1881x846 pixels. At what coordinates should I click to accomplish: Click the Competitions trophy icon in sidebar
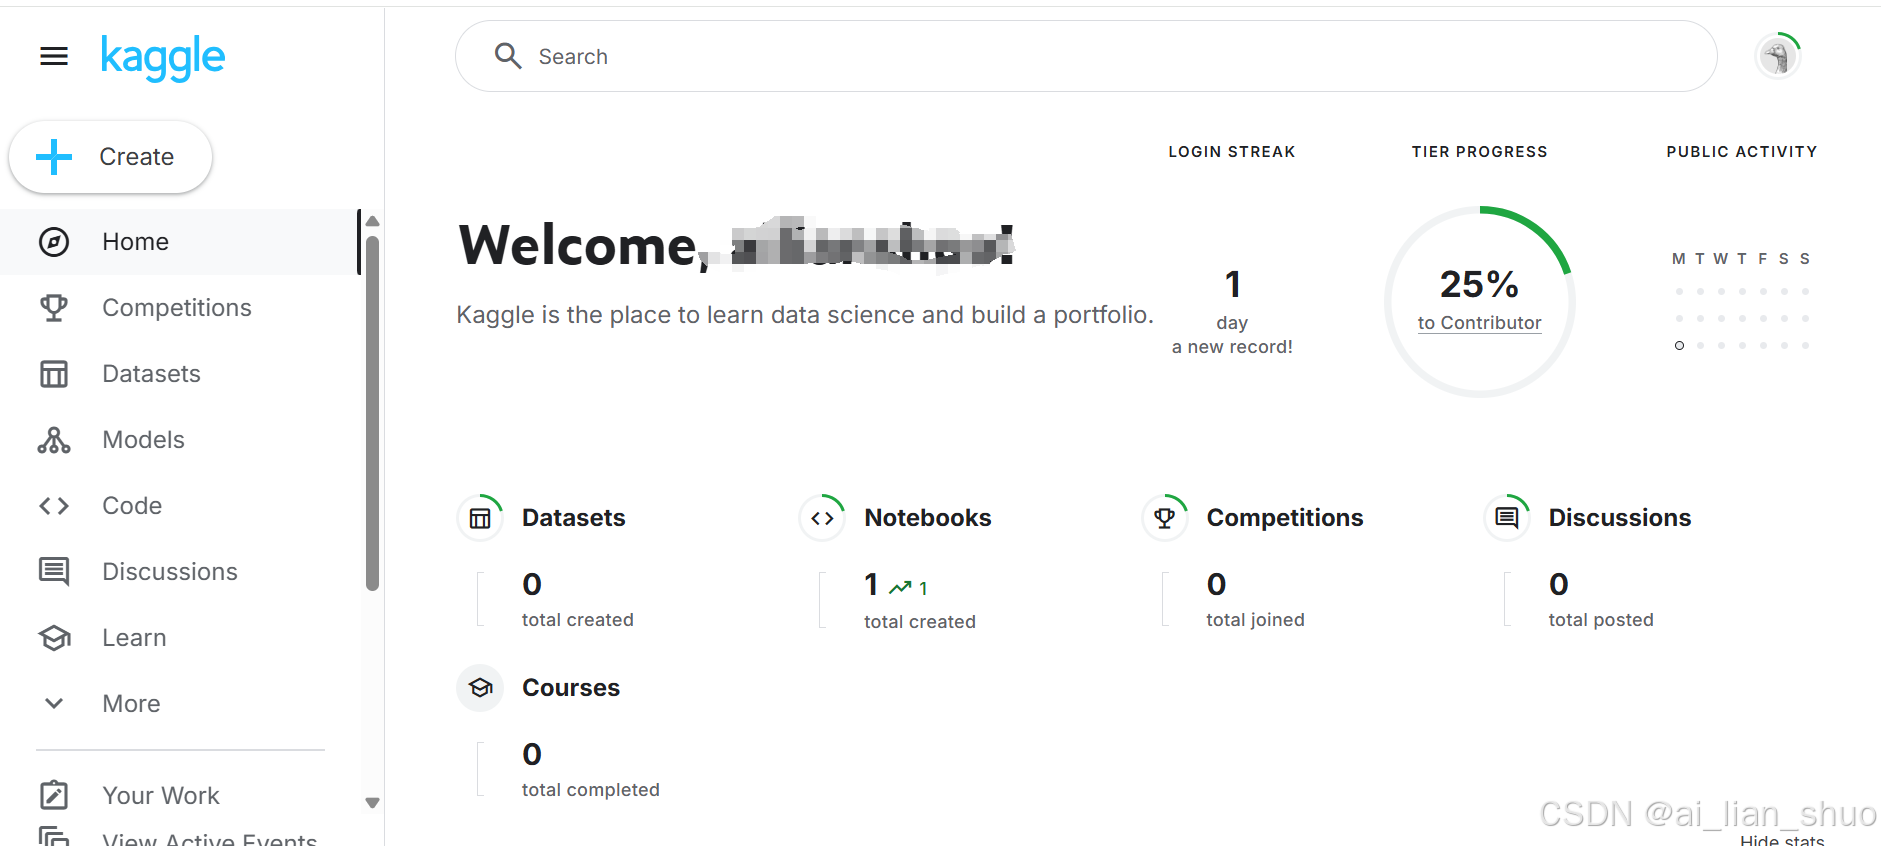(54, 308)
